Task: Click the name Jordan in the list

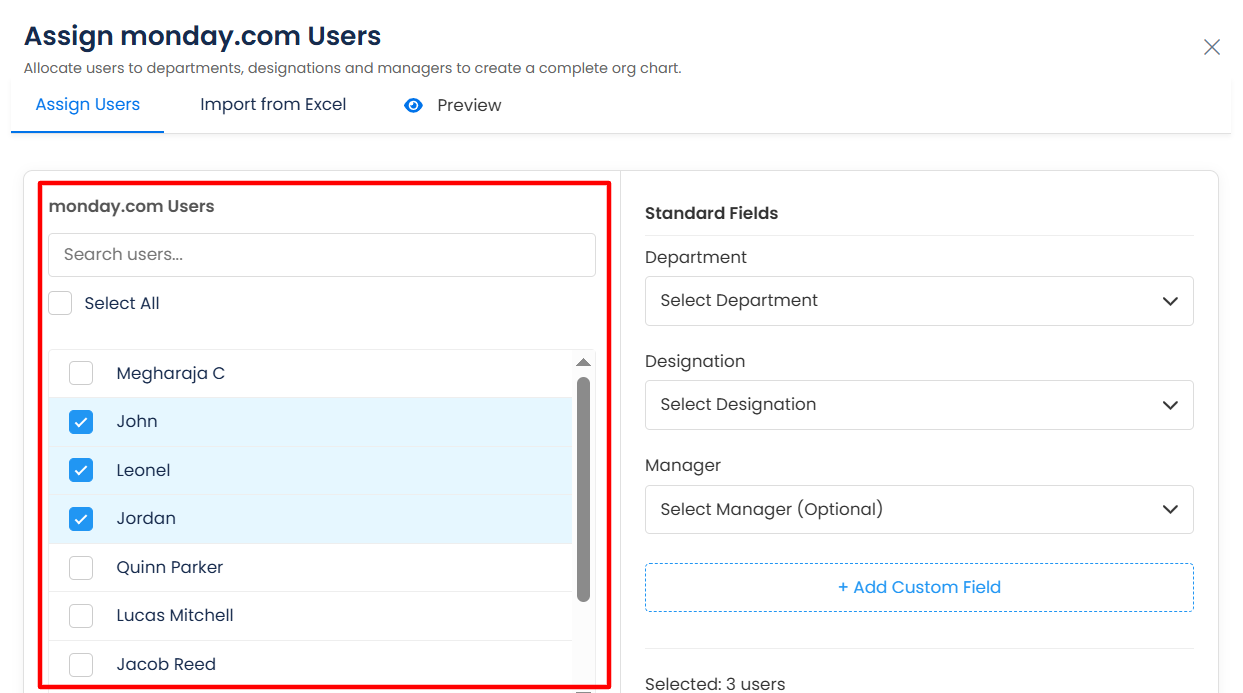Action: (146, 519)
